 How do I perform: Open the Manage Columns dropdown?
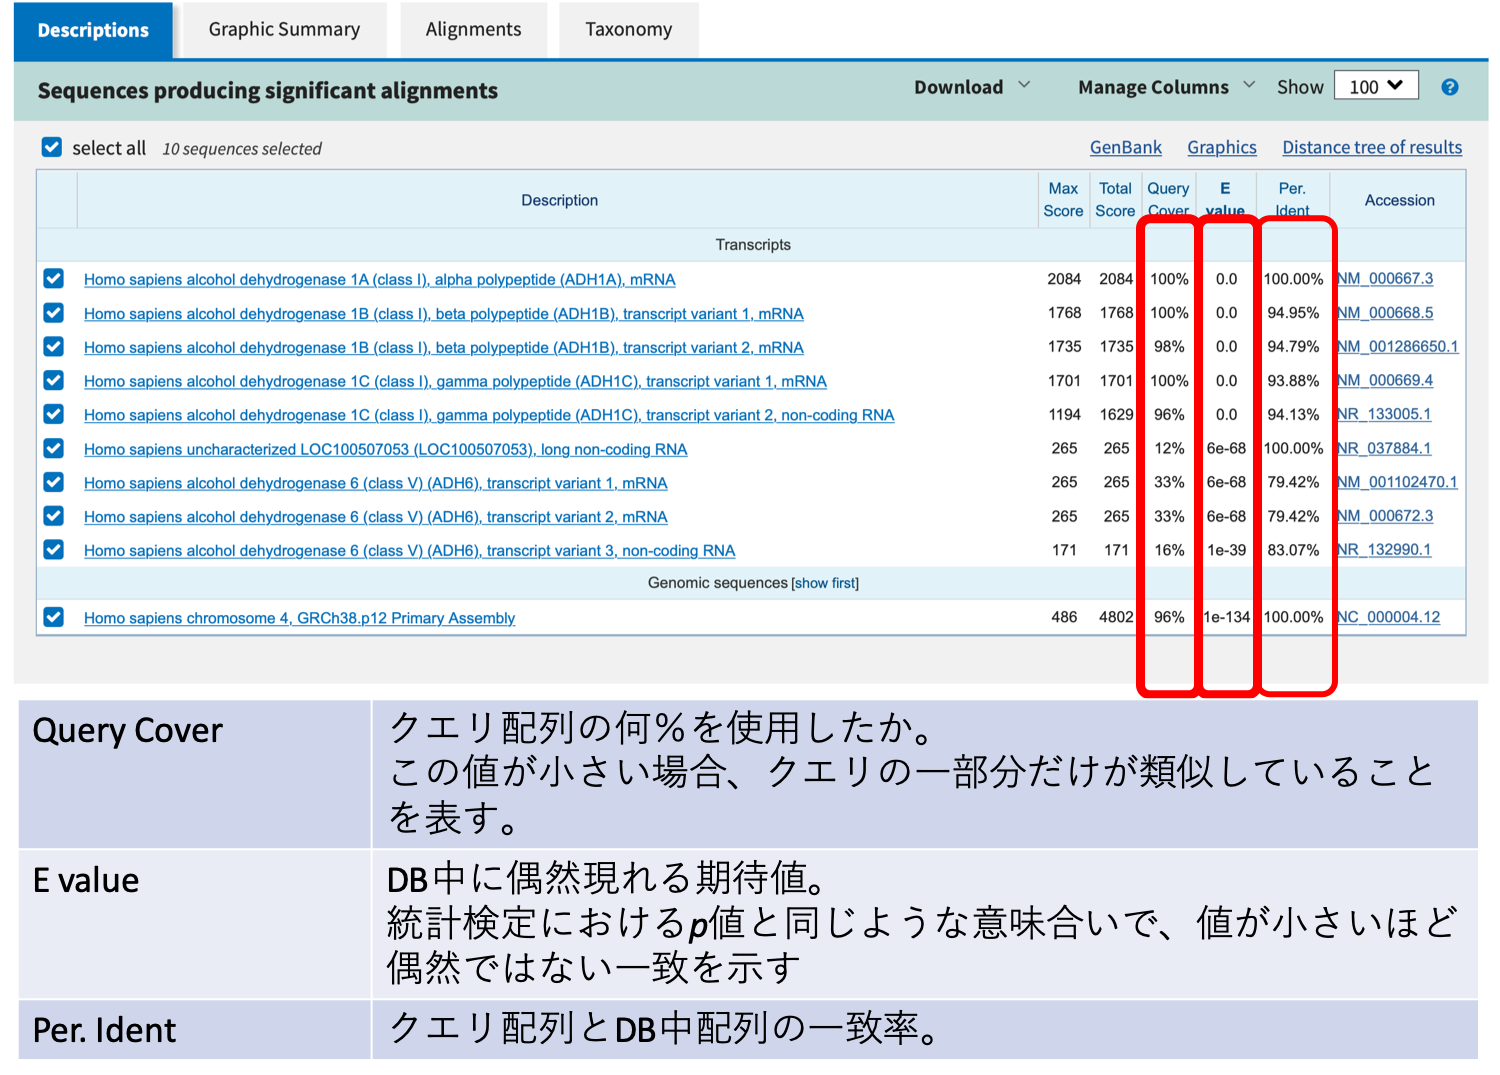click(1165, 87)
